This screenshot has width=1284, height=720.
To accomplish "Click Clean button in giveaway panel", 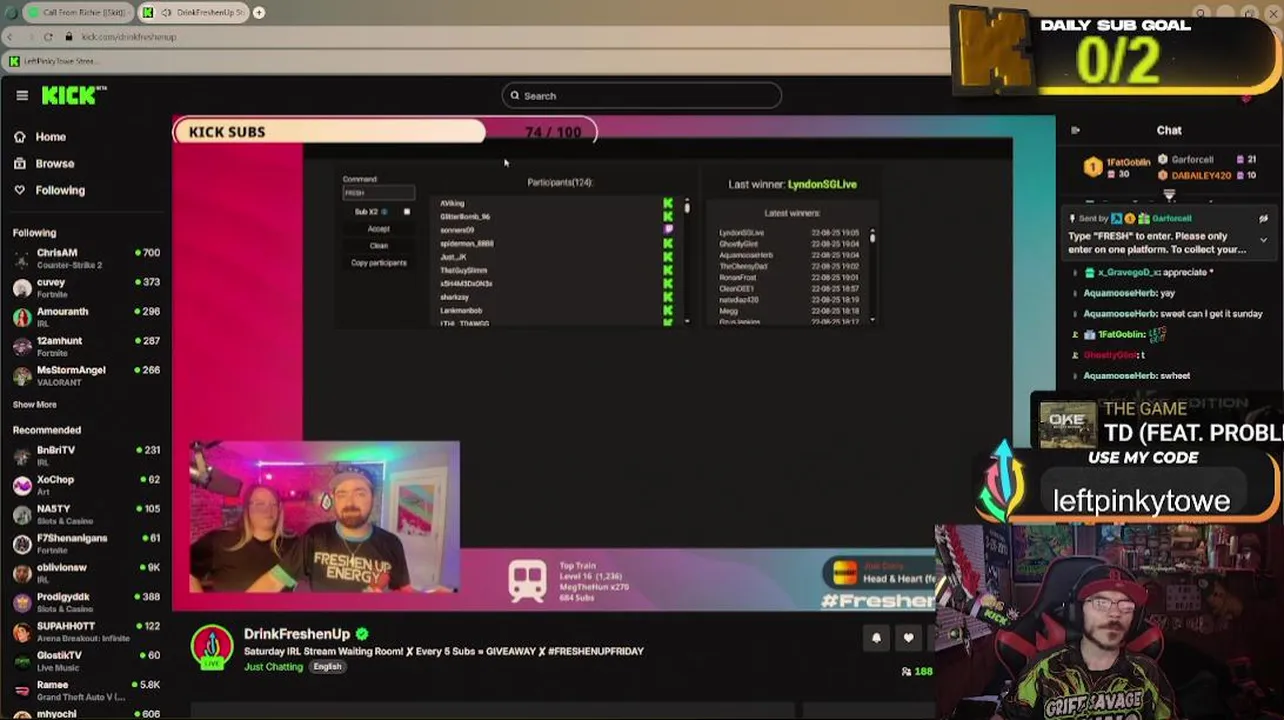I will 378,245.
